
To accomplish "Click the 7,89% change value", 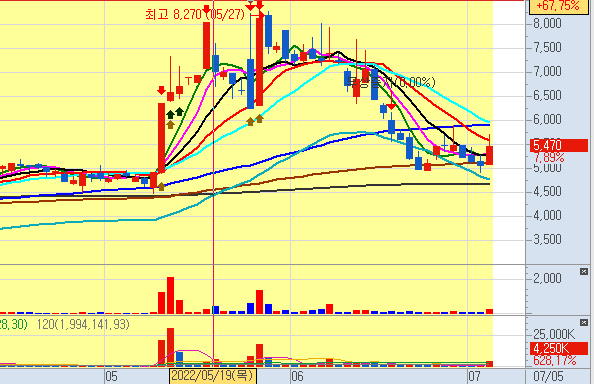I will click(x=549, y=157).
